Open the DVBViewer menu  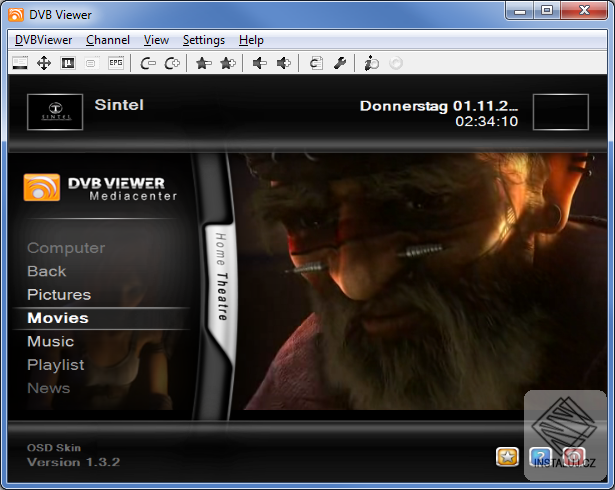pos(44,40)
